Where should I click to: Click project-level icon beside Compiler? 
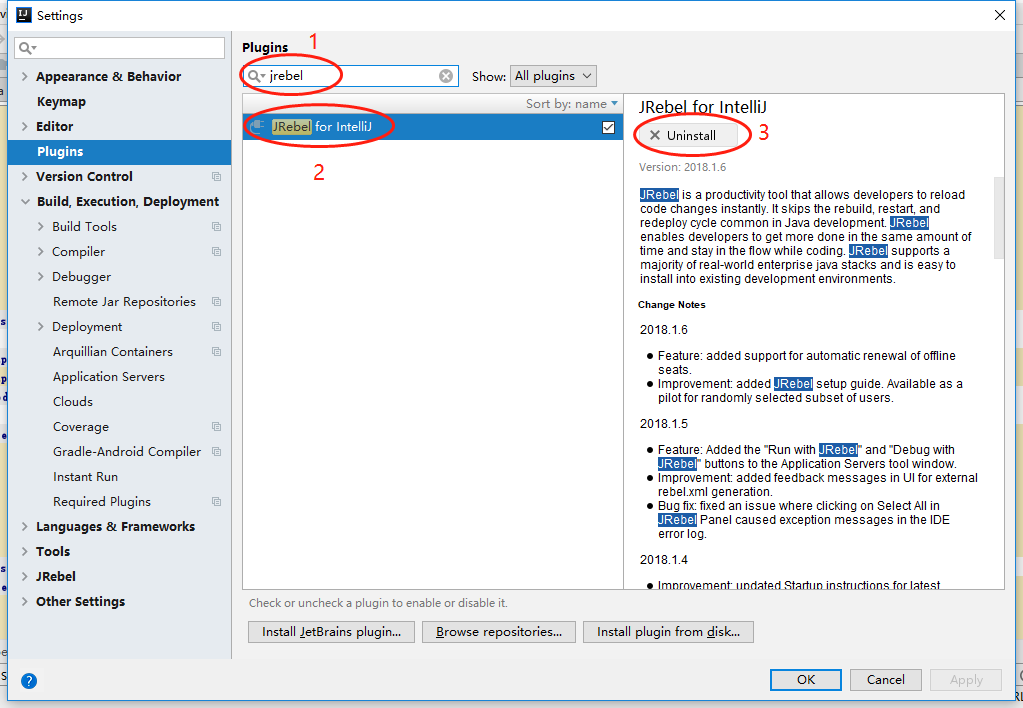pyautogui.click(x=217, y=252)
